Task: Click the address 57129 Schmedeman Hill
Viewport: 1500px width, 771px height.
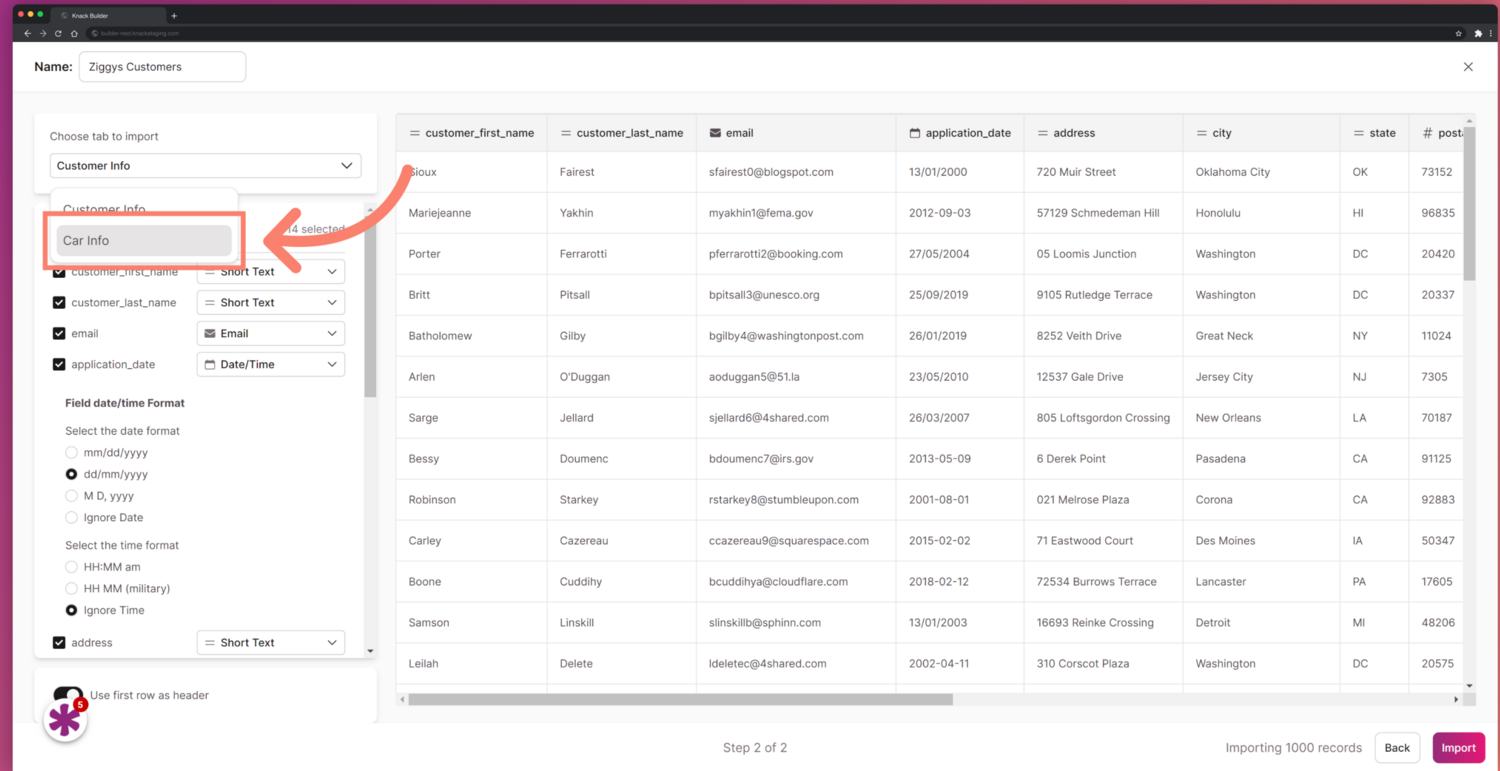Action: pyautogui.click(x=1098, y=213)
